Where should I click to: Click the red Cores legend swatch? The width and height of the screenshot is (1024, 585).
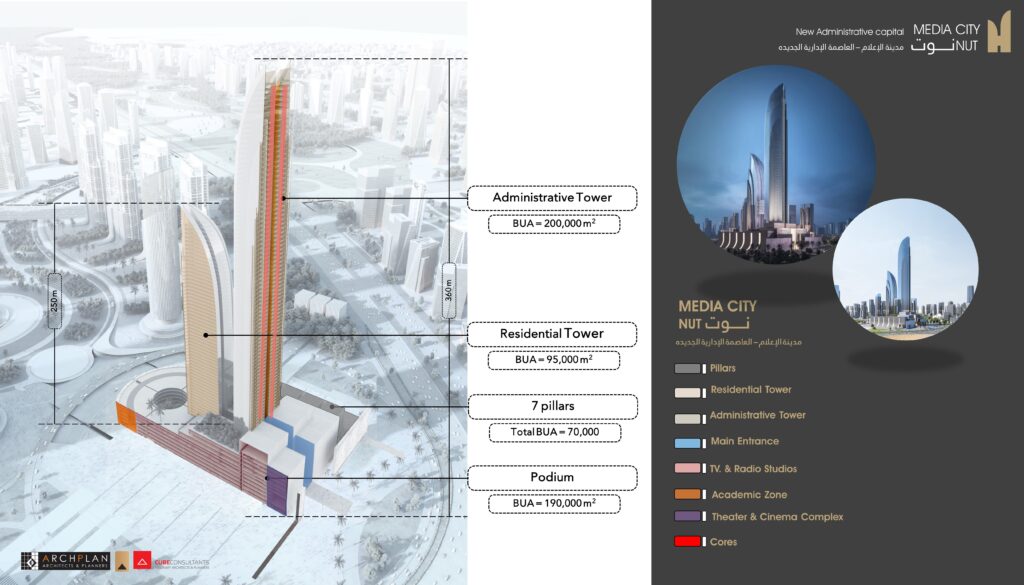click(x=688, y=541)
